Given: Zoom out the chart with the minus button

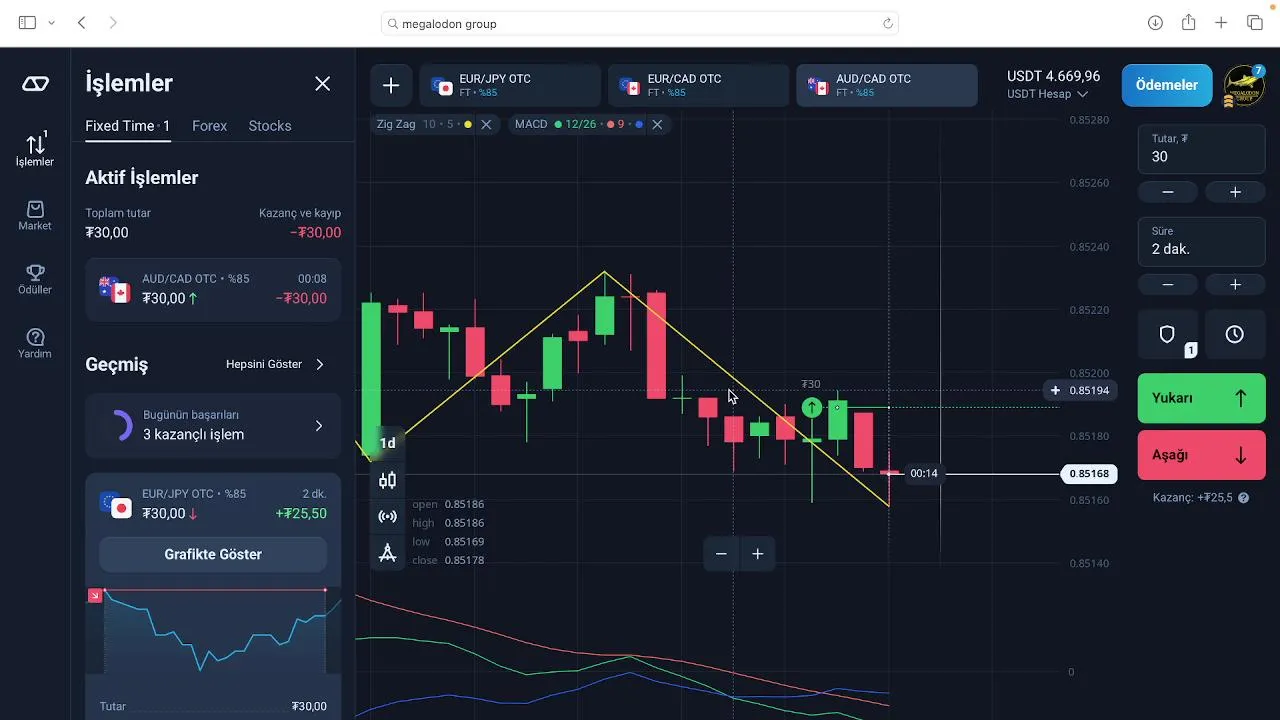Looking at the screenshot, I should tap(721, 554).
